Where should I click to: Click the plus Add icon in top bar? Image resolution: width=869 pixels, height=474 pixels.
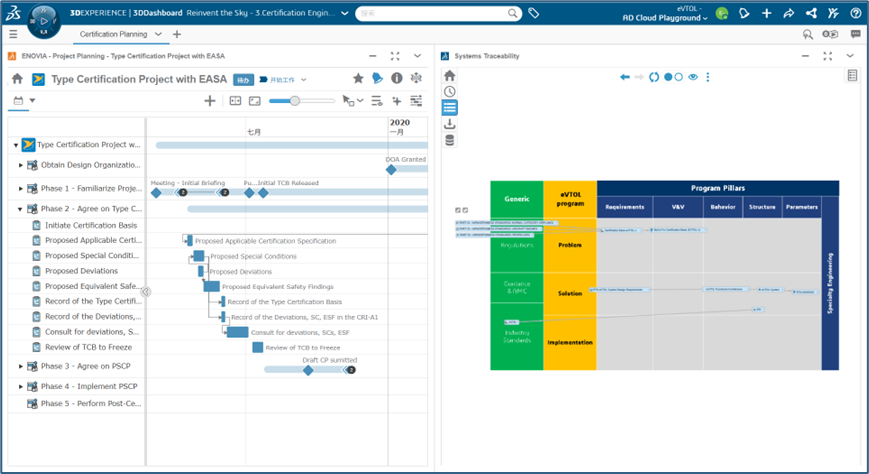point(766,13)
